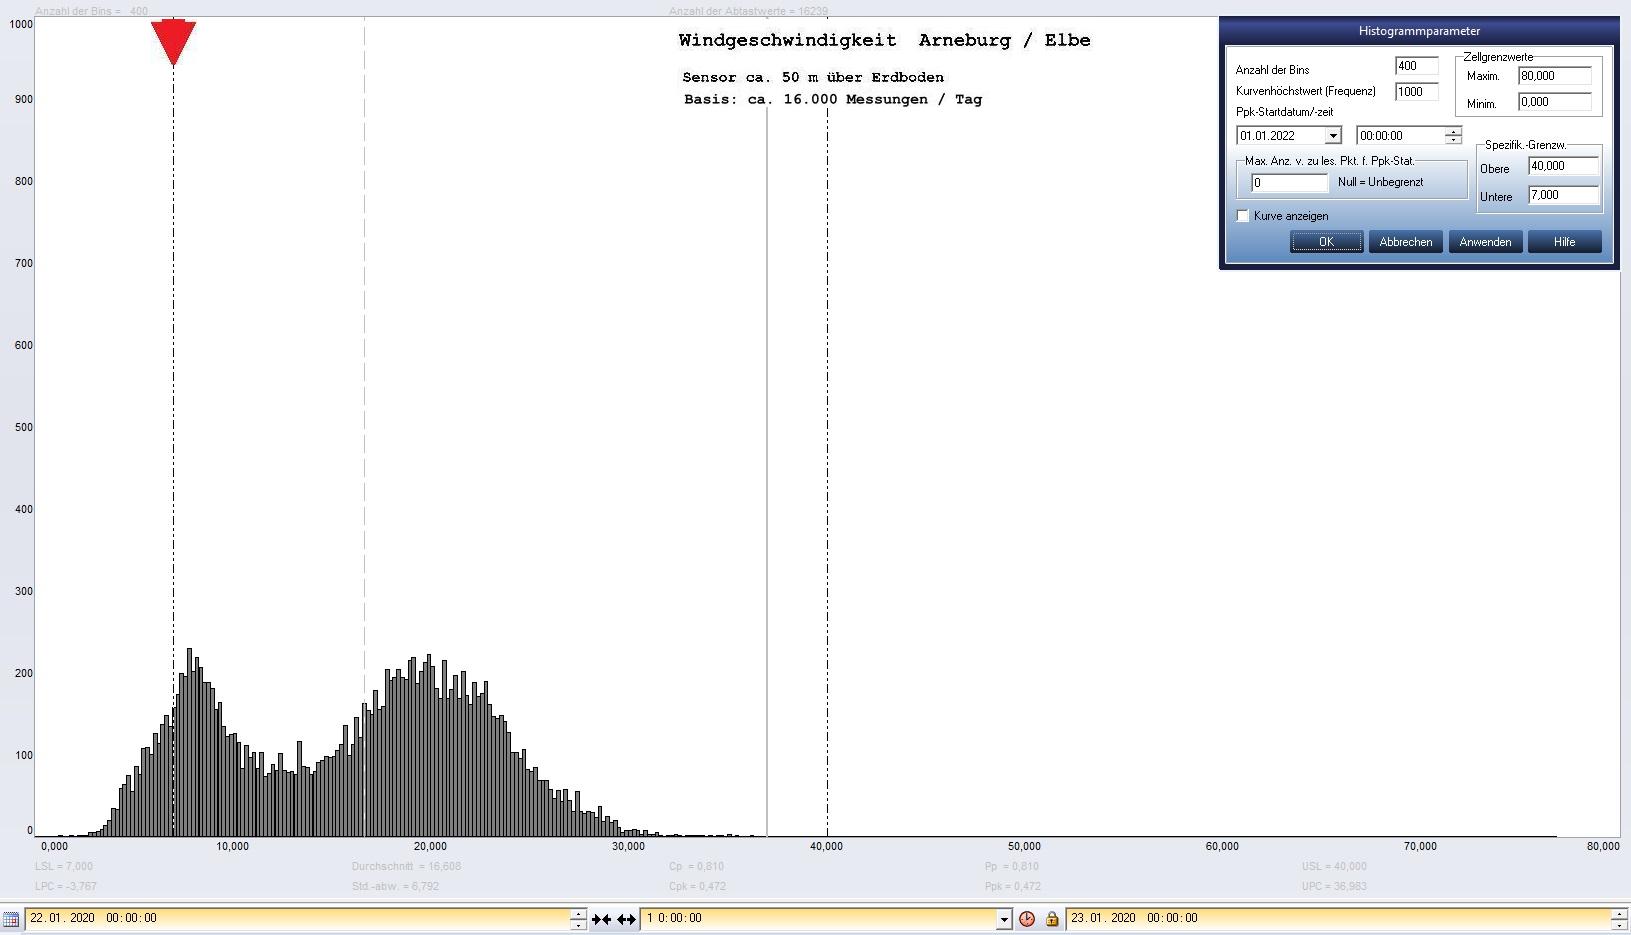Select the Obere specification limit field
1631x935 pixels.
[x=1562, y=167]
